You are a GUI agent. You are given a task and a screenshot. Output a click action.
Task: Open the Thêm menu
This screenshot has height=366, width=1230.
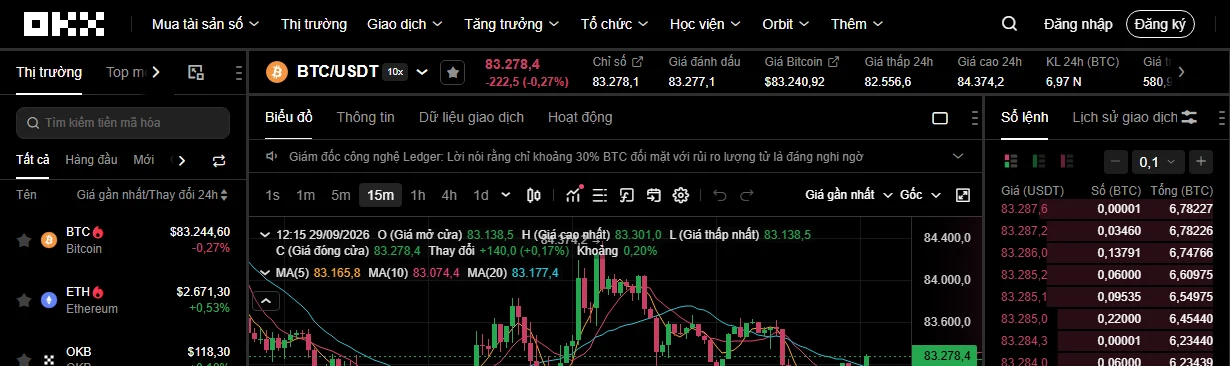[858, 24]
